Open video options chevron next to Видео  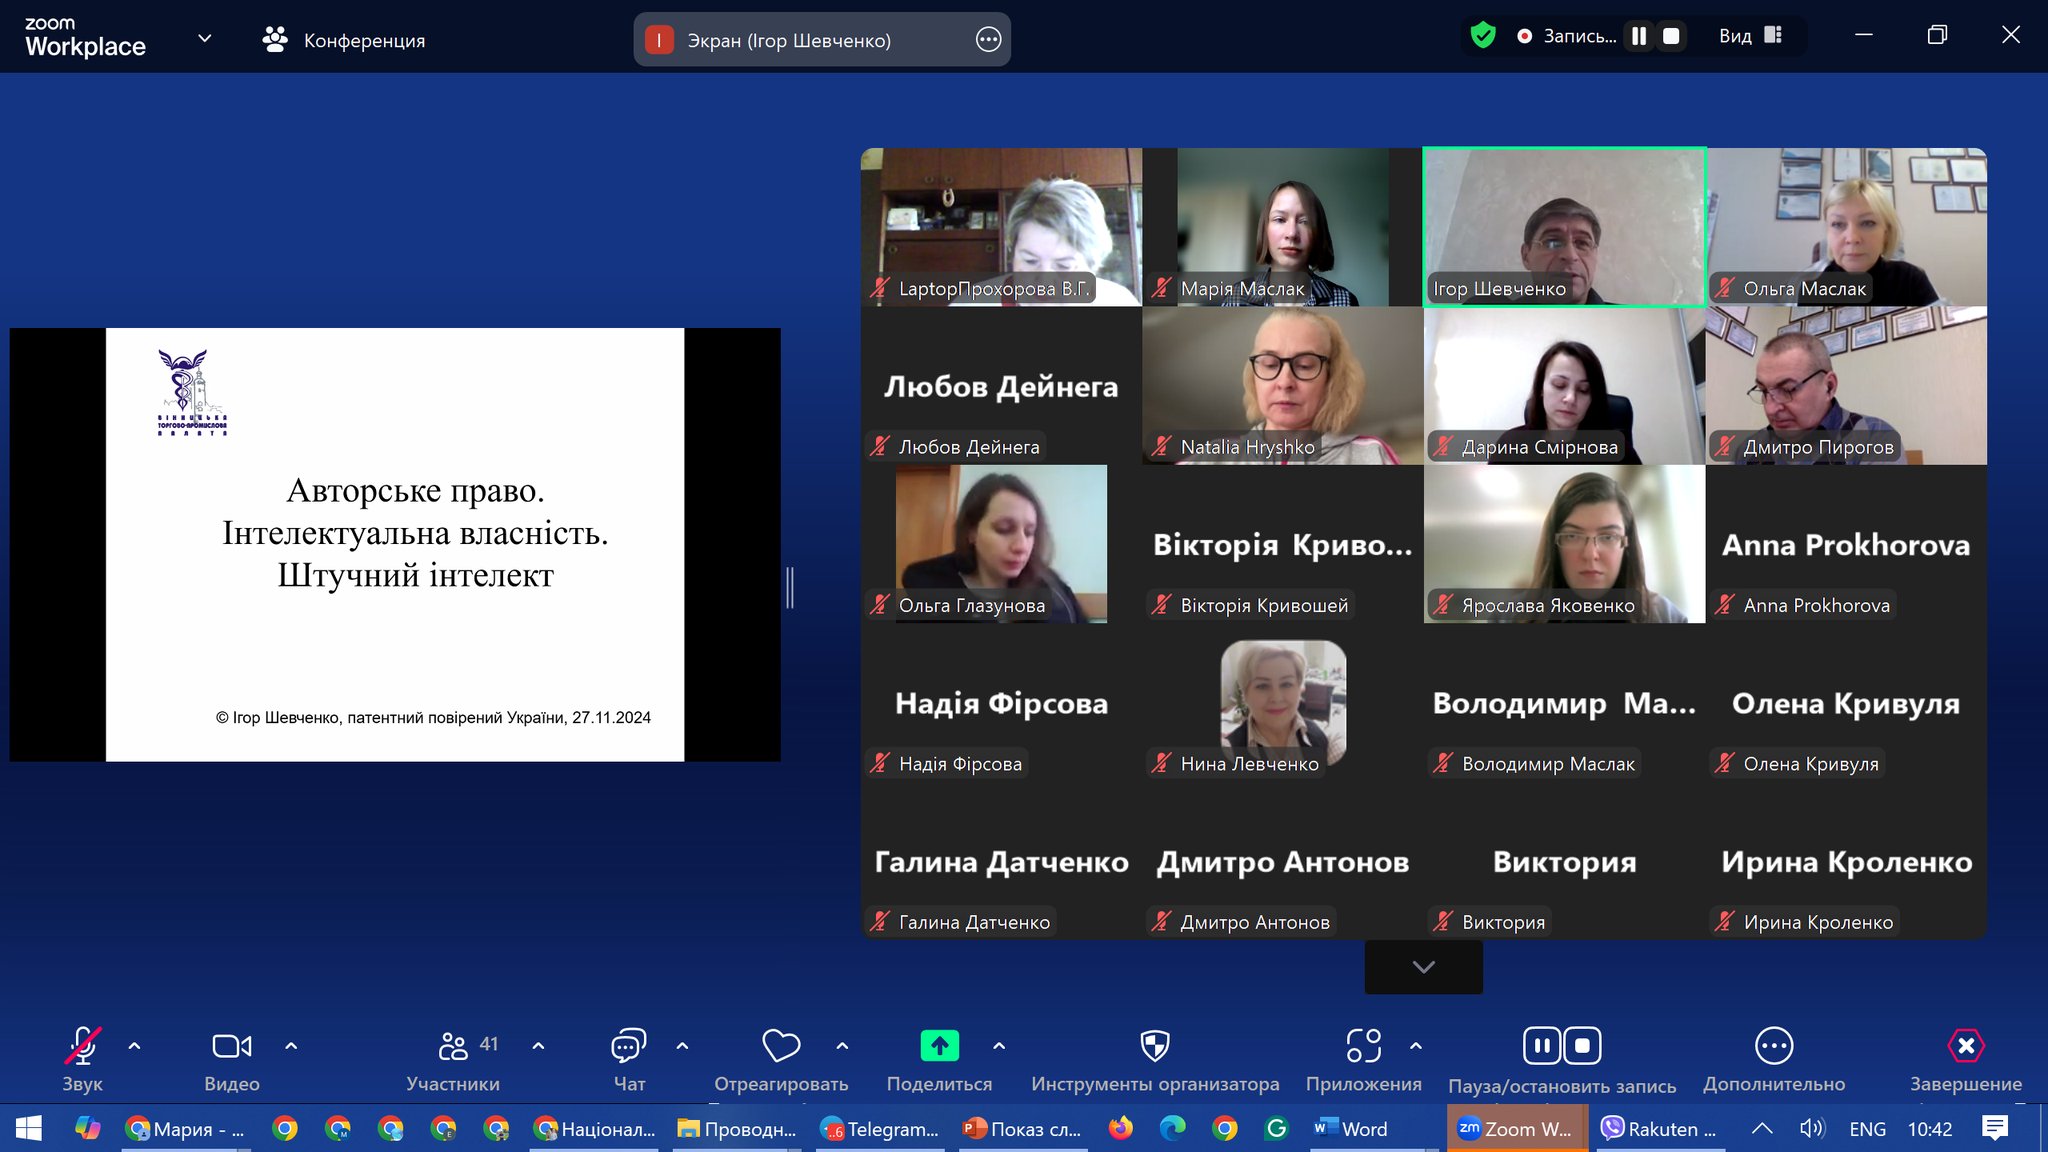point(291,1046)
